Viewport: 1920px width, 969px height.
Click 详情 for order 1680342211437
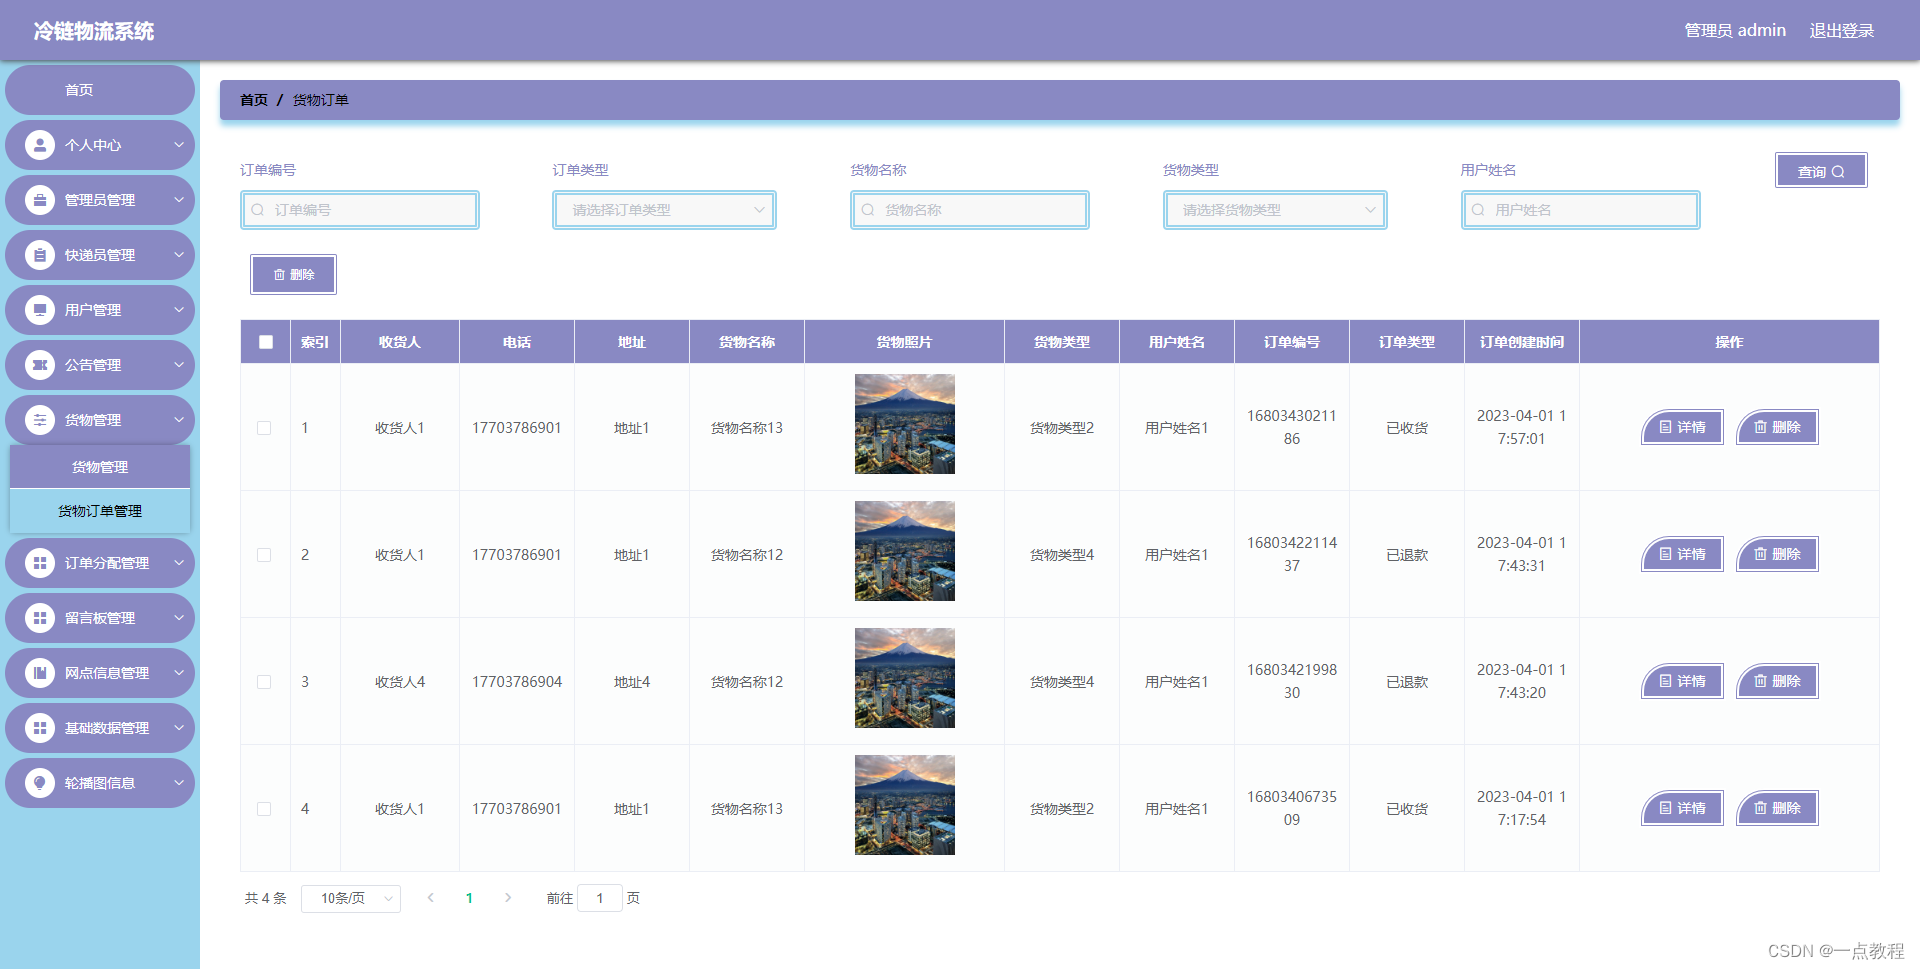(x=1683, y=555)
